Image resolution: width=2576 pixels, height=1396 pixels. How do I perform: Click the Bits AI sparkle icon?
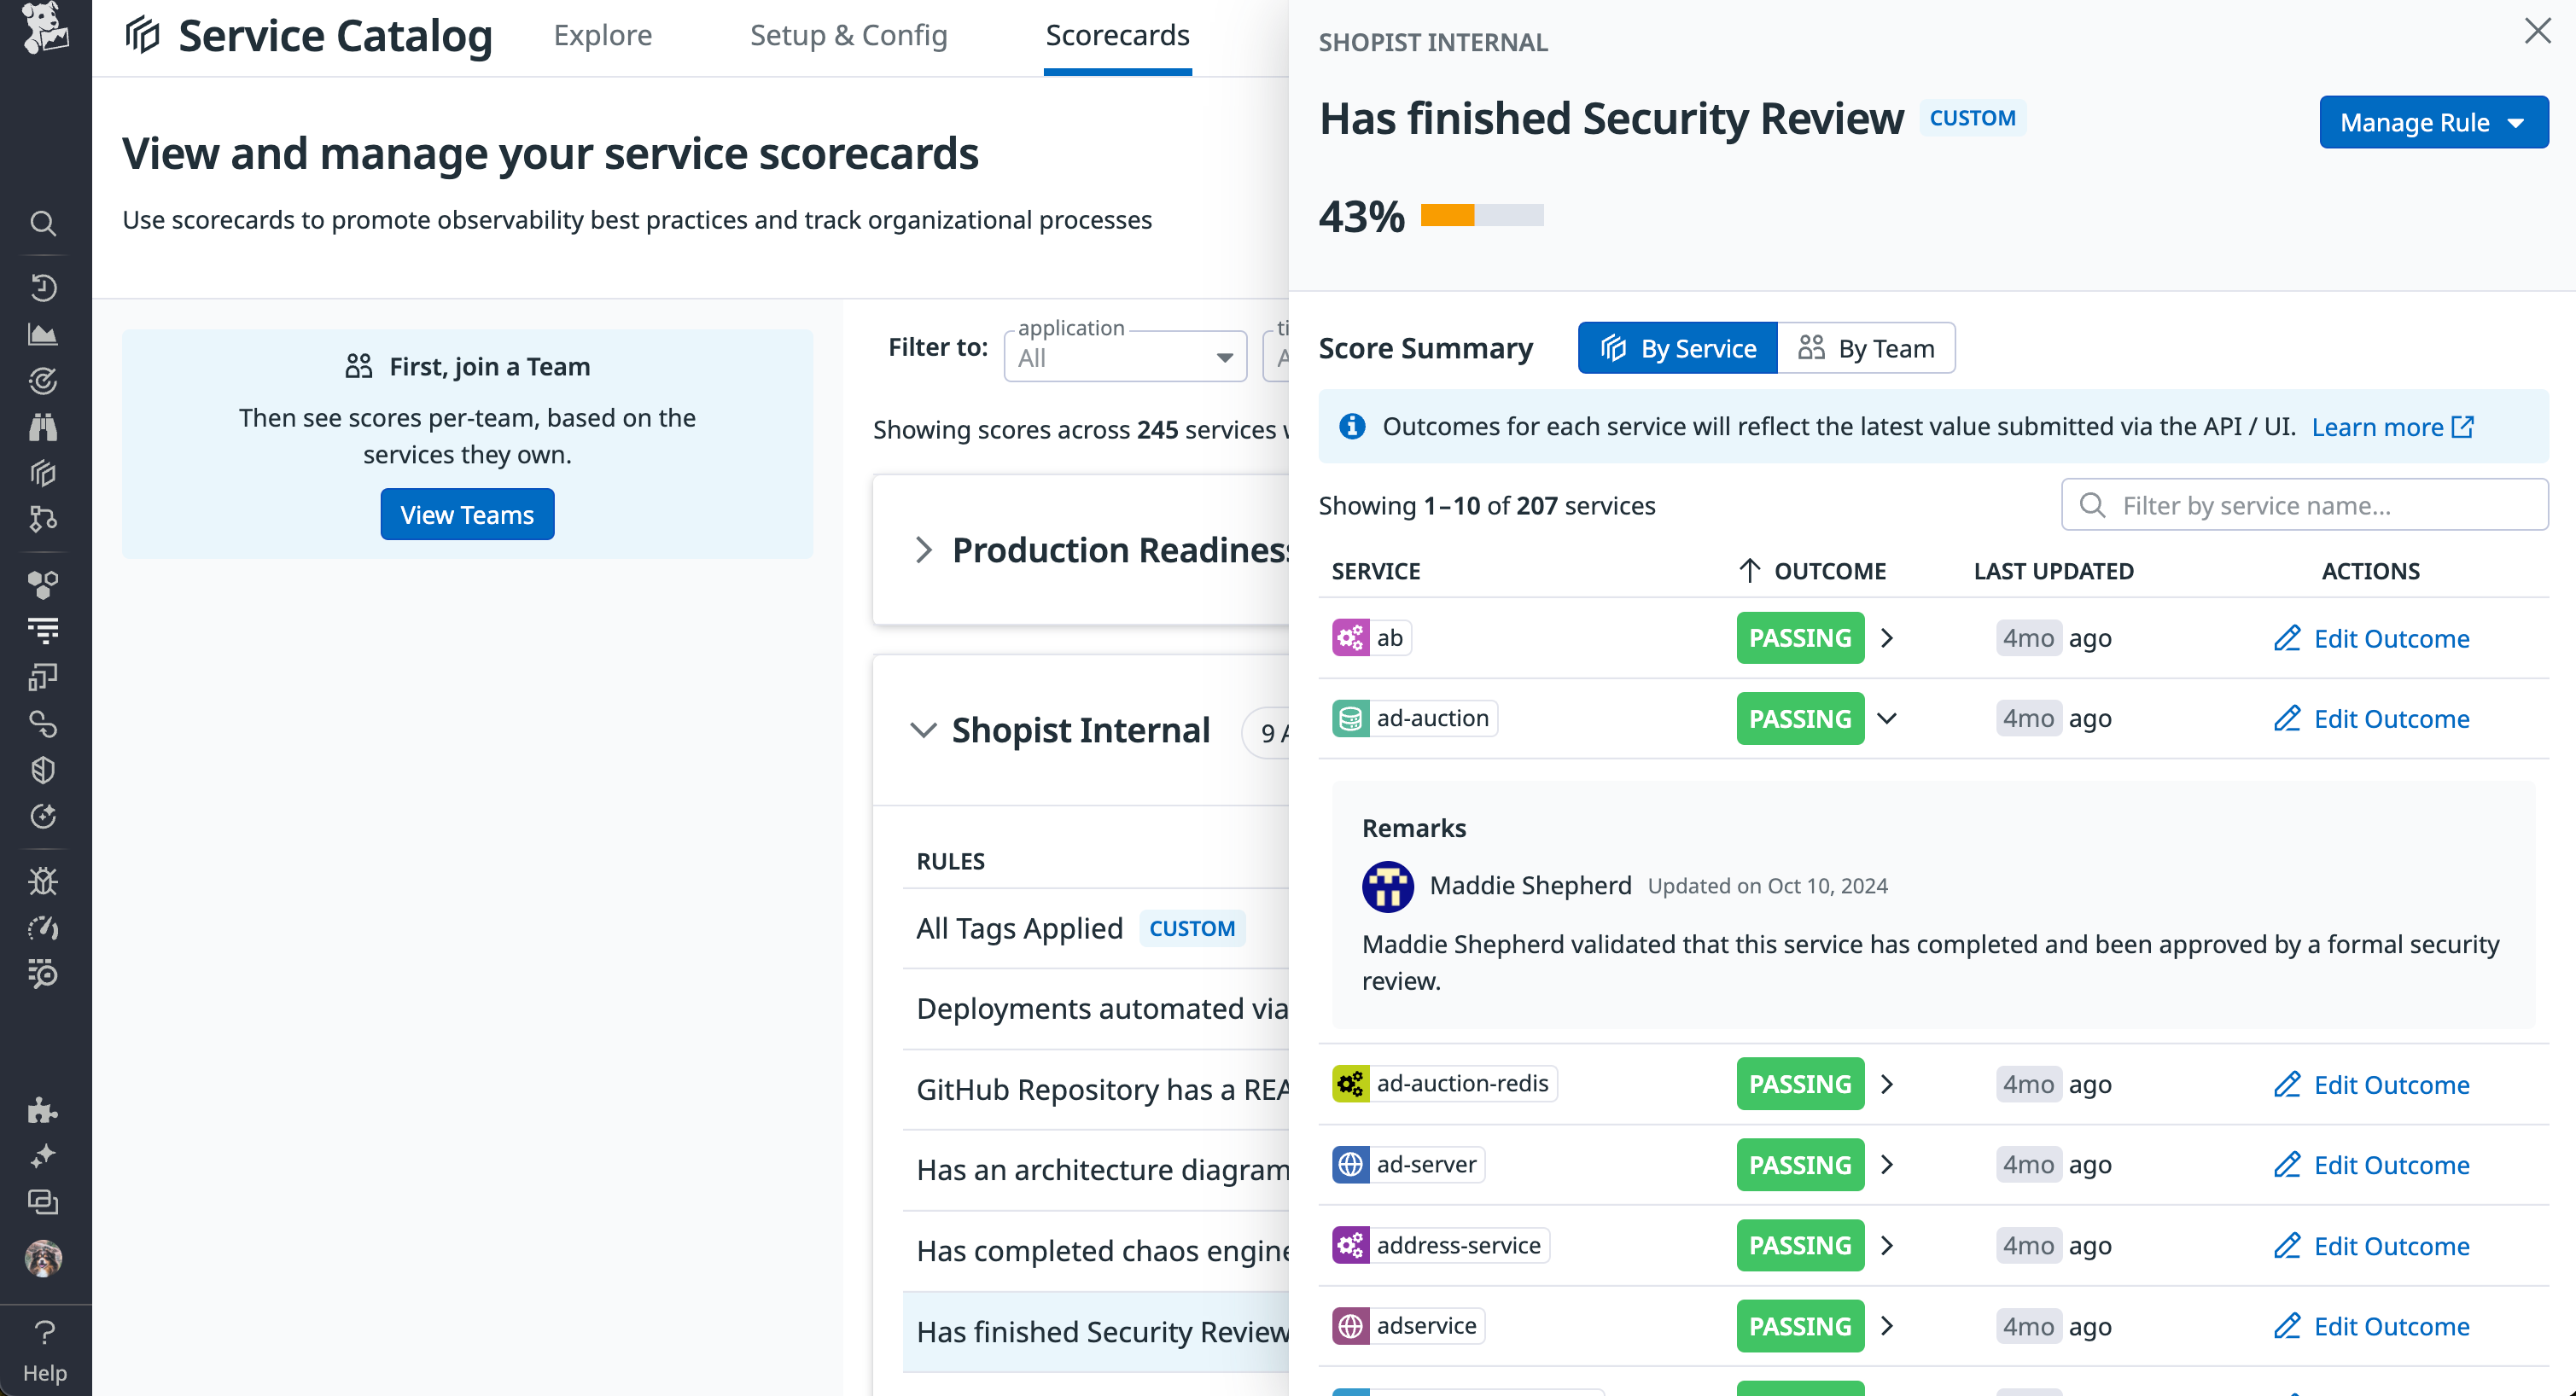click(x=44, y=1155)
